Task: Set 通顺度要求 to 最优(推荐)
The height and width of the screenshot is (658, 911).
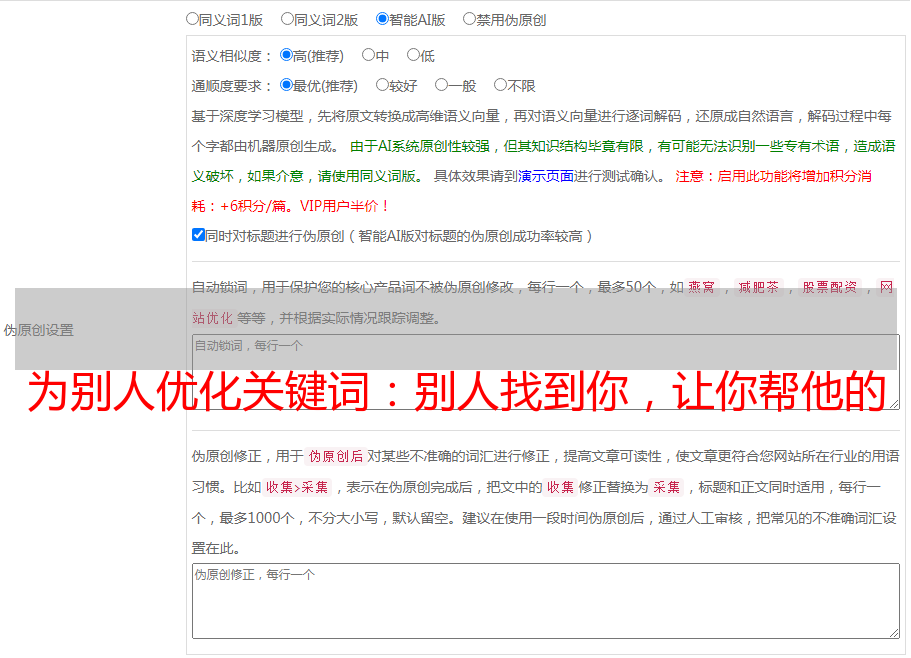Action: pos(287,85)
